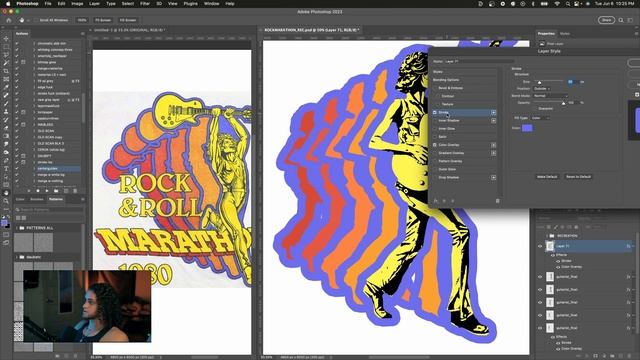Select Blending Options in Layer Style

click(446, 80)
